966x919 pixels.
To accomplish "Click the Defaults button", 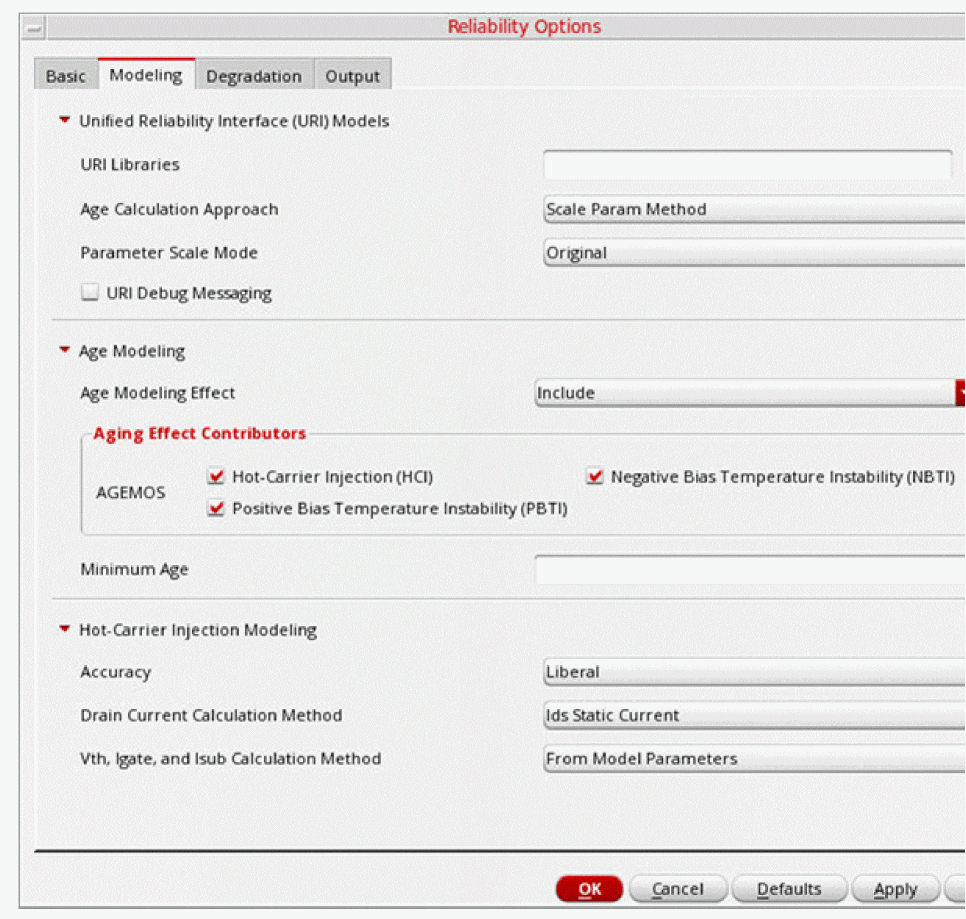I will [789, 889].
